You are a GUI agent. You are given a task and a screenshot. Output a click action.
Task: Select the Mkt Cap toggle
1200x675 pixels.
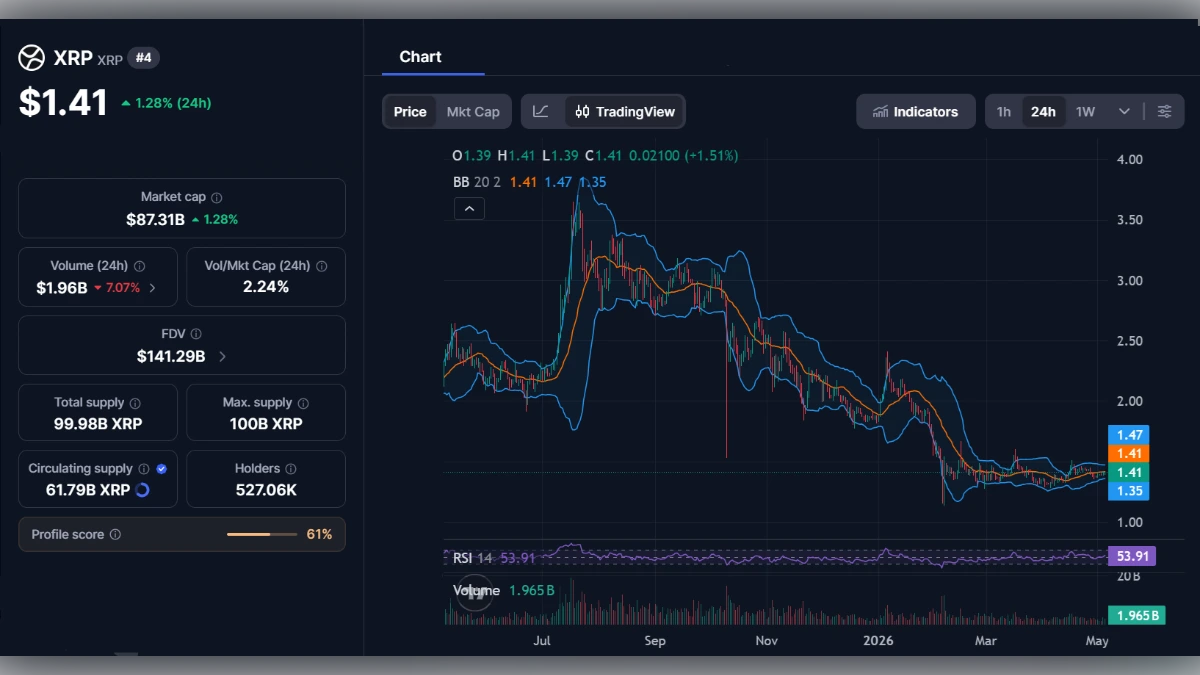473,112
